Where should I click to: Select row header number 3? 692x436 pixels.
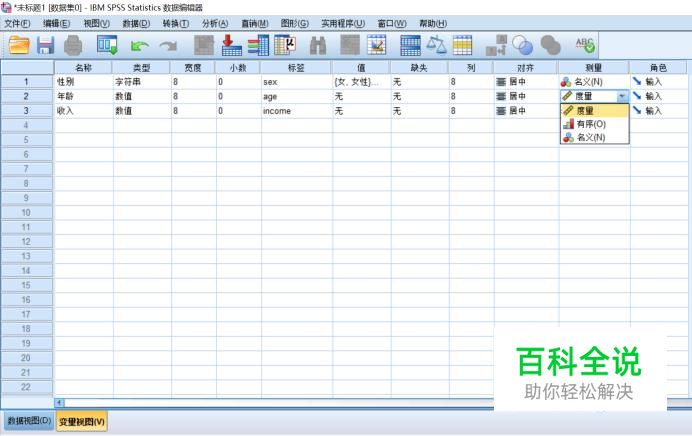(x=26, y=111)
